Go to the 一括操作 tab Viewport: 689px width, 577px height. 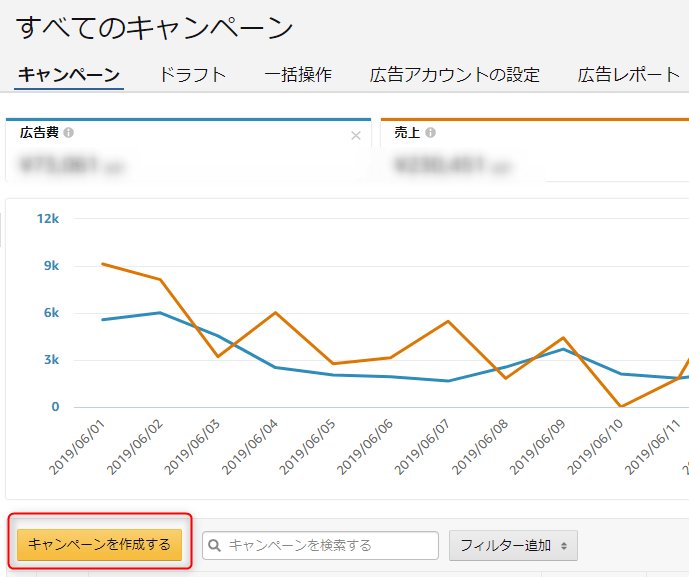[x=298, y=75]
